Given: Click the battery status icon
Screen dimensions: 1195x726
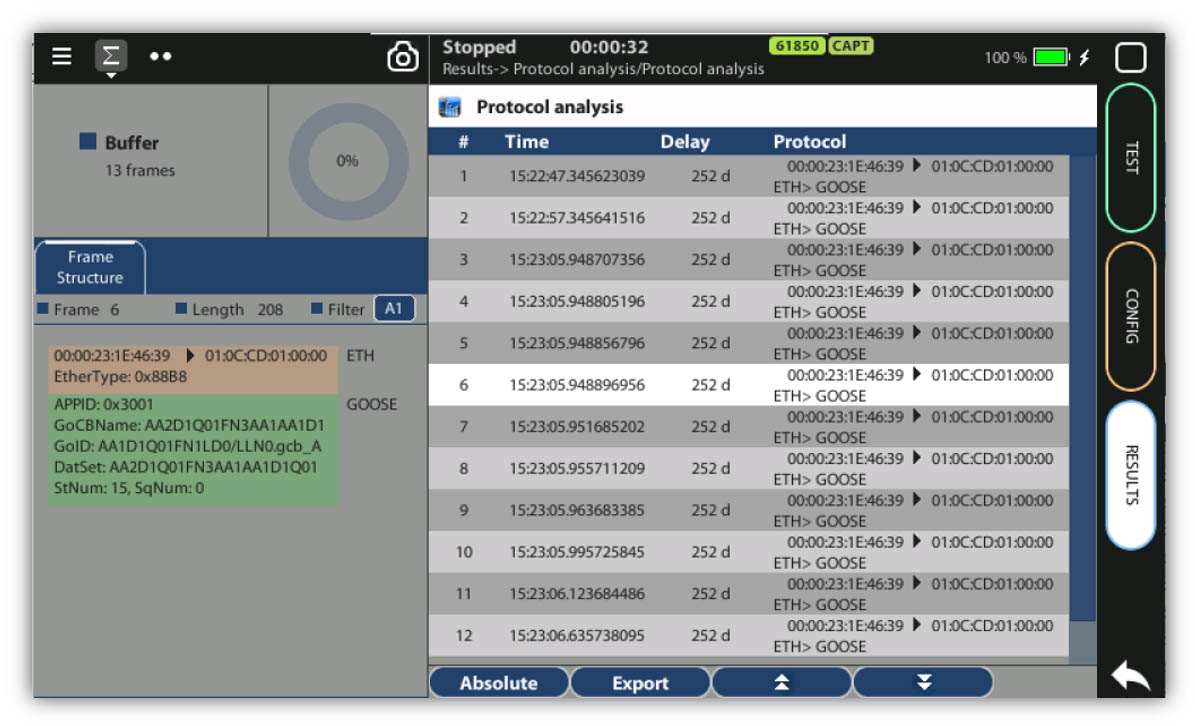Looking at the screenshot, I should 1051,58.
